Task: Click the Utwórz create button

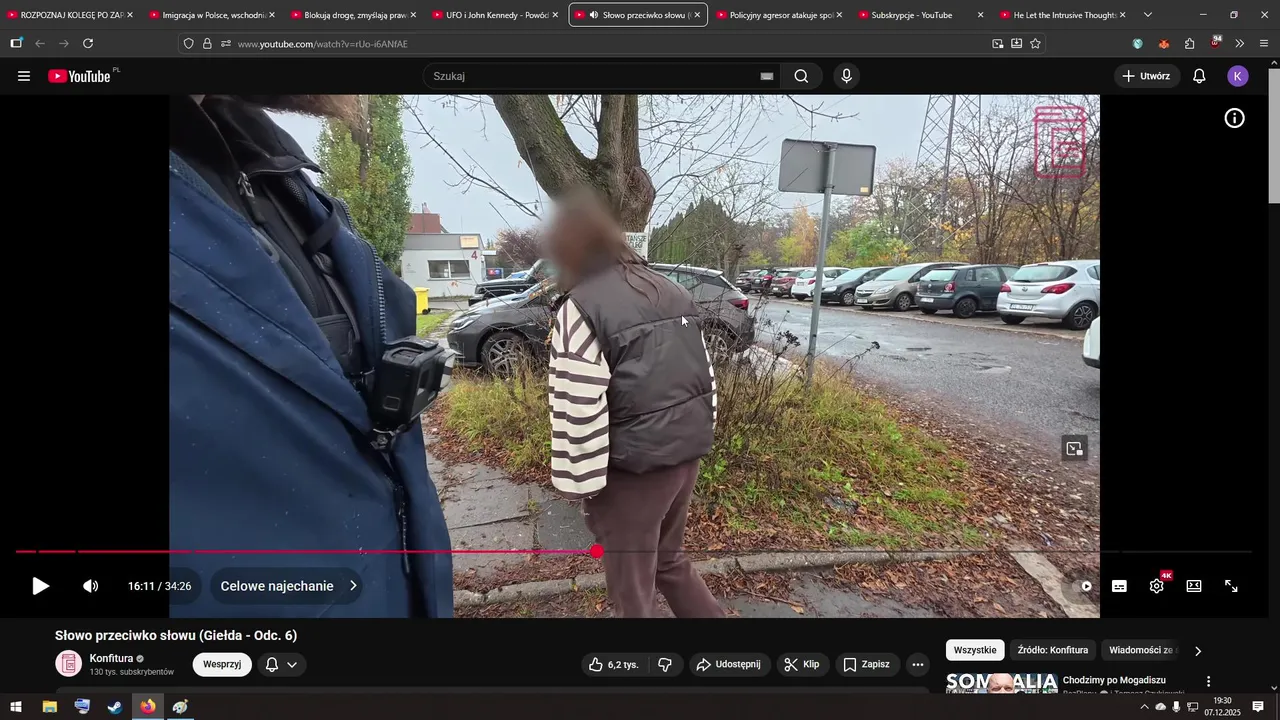Action: coord(1146,76)
